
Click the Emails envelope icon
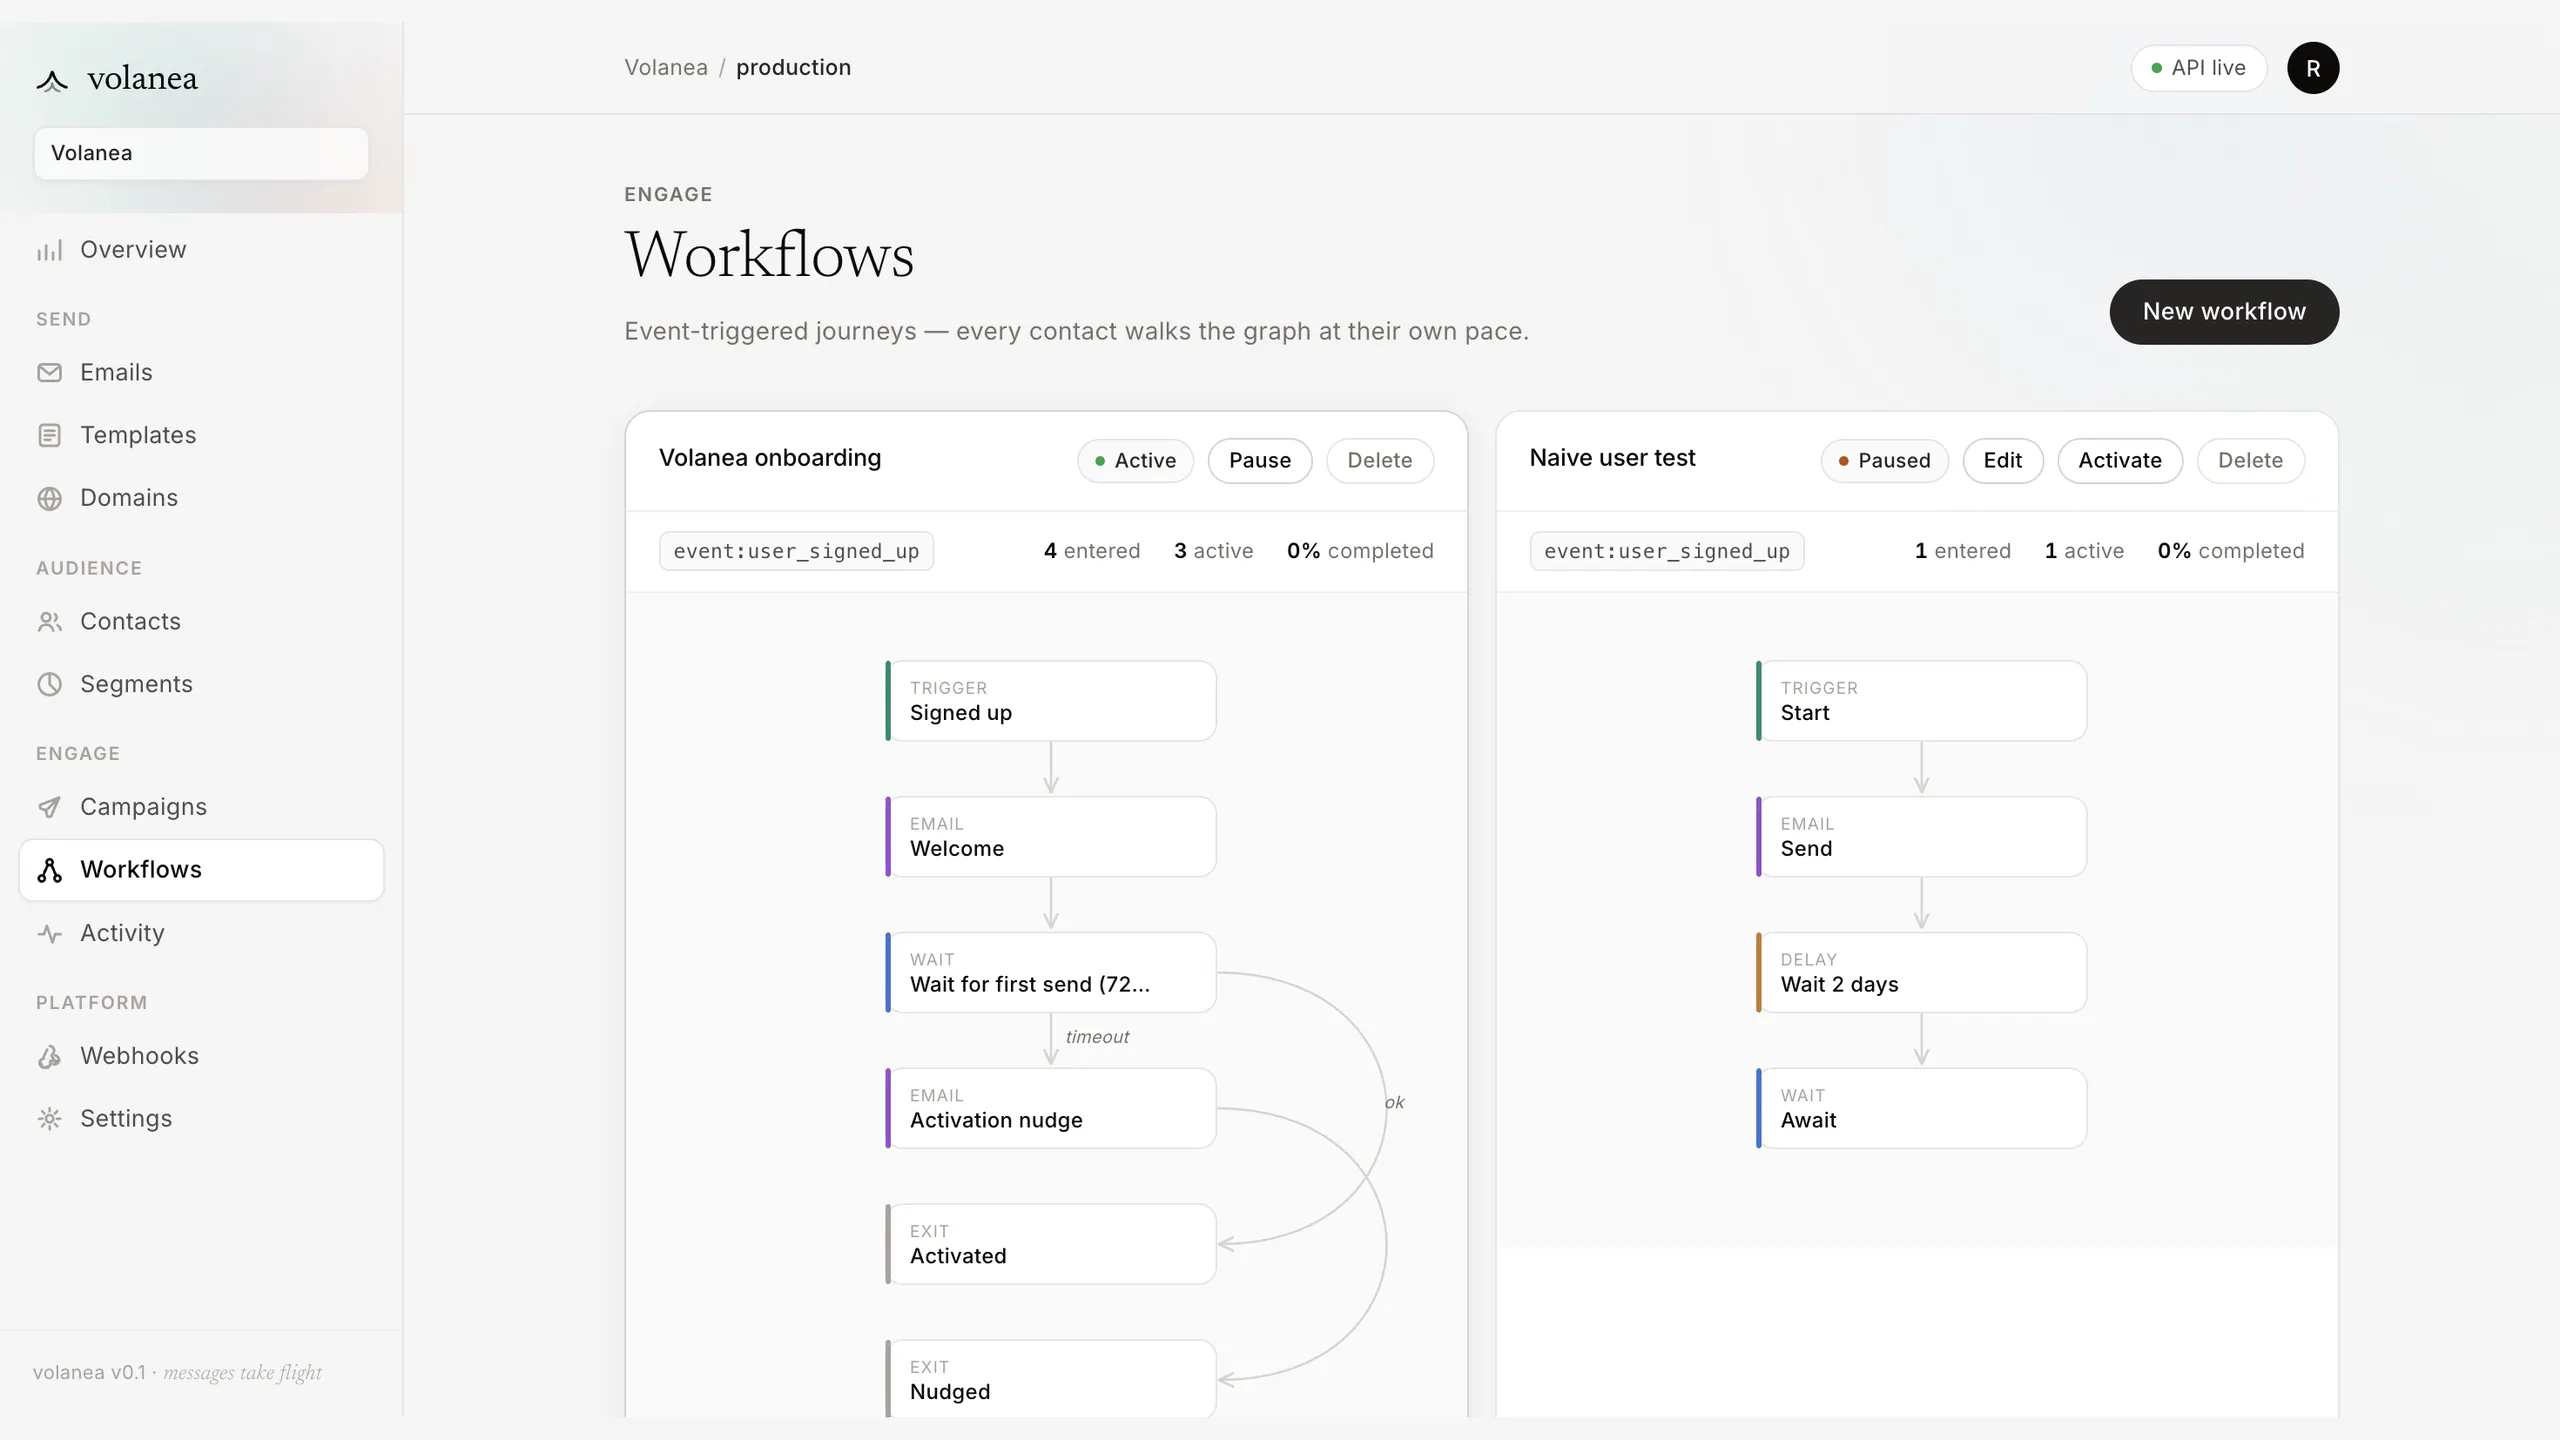point(49,373)
